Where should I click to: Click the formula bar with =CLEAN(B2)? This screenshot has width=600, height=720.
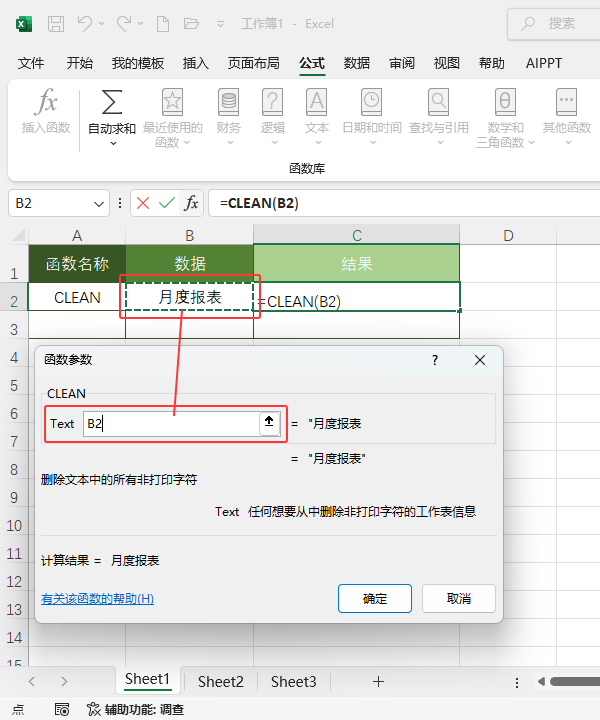pos(404,203)
